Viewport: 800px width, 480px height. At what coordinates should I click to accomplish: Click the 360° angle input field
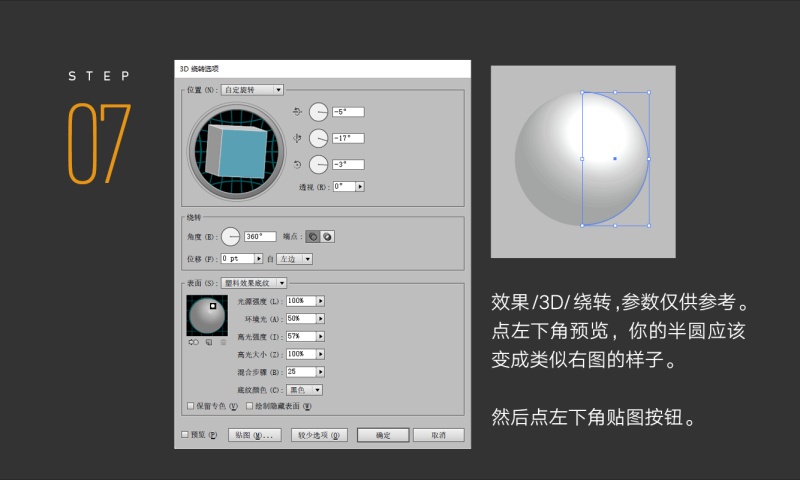click(x=260, y=237)
